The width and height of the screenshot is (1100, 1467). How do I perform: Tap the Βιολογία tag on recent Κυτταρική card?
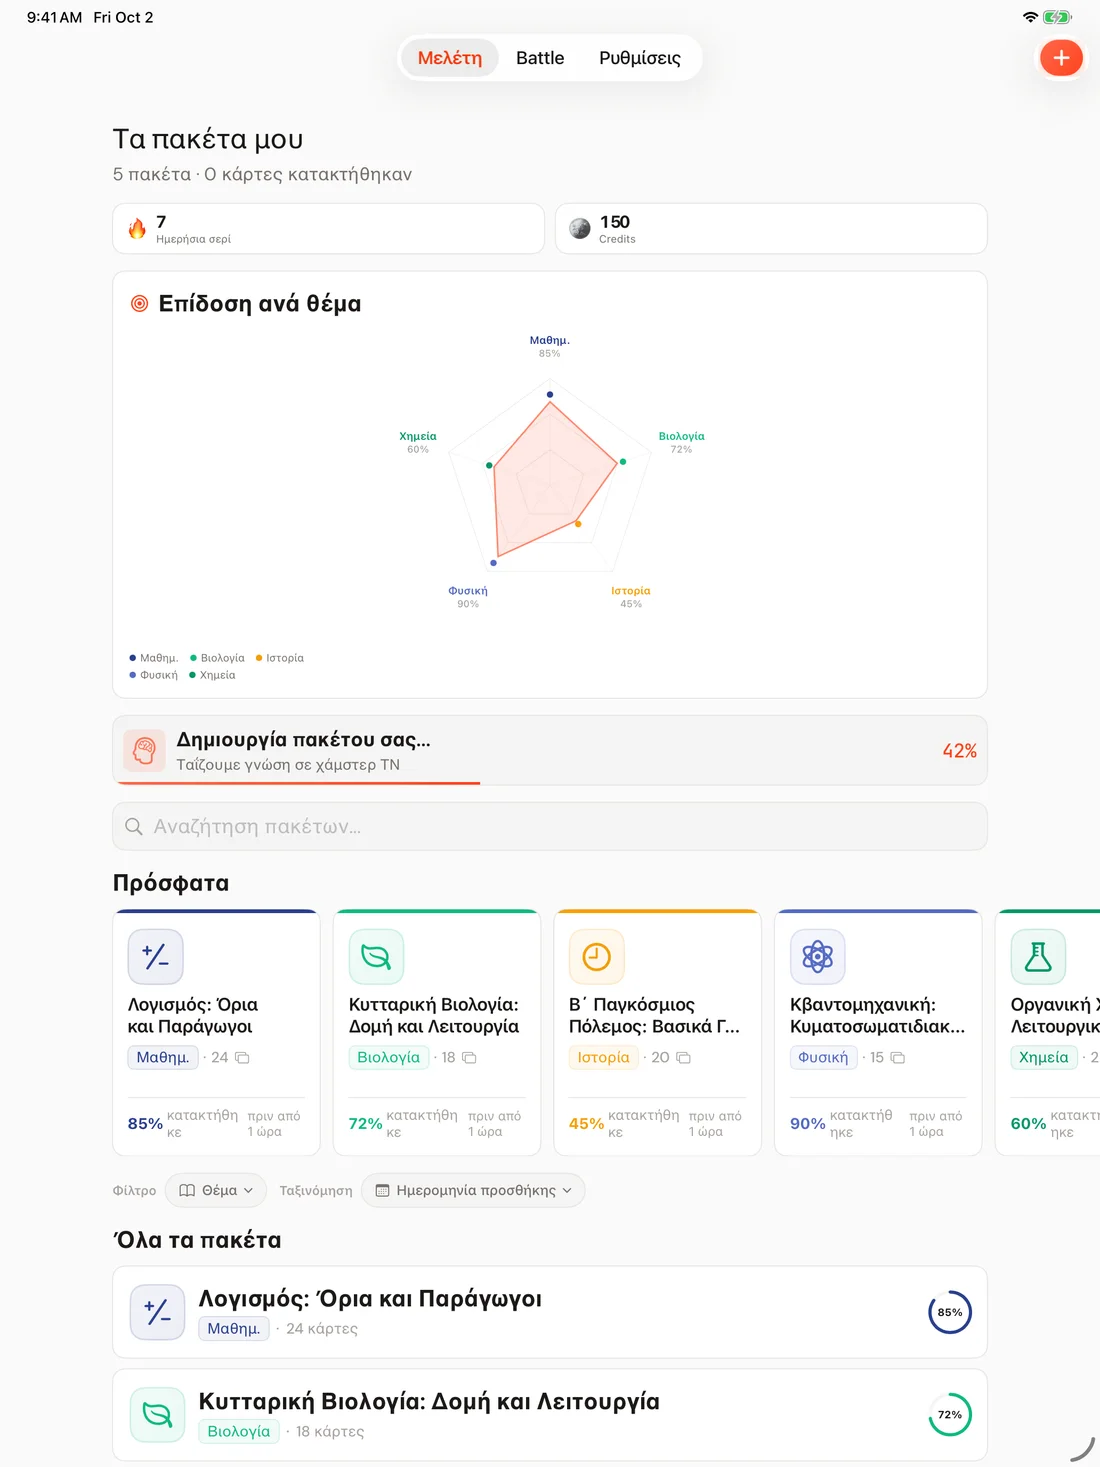click(389, 1057)
